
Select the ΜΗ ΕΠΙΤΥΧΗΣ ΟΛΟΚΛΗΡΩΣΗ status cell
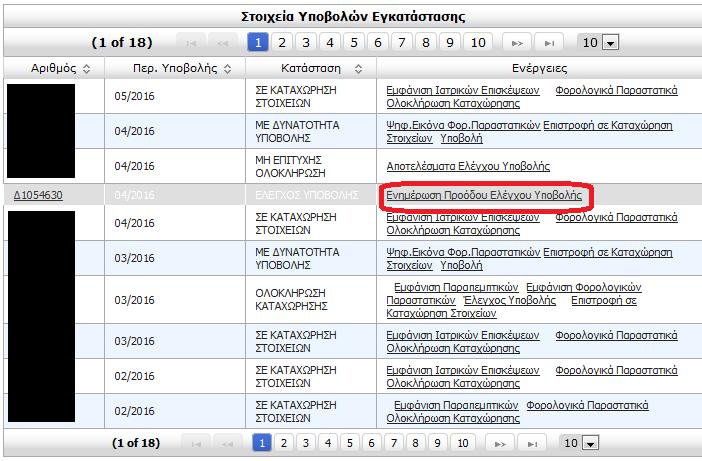click(311, 166)
